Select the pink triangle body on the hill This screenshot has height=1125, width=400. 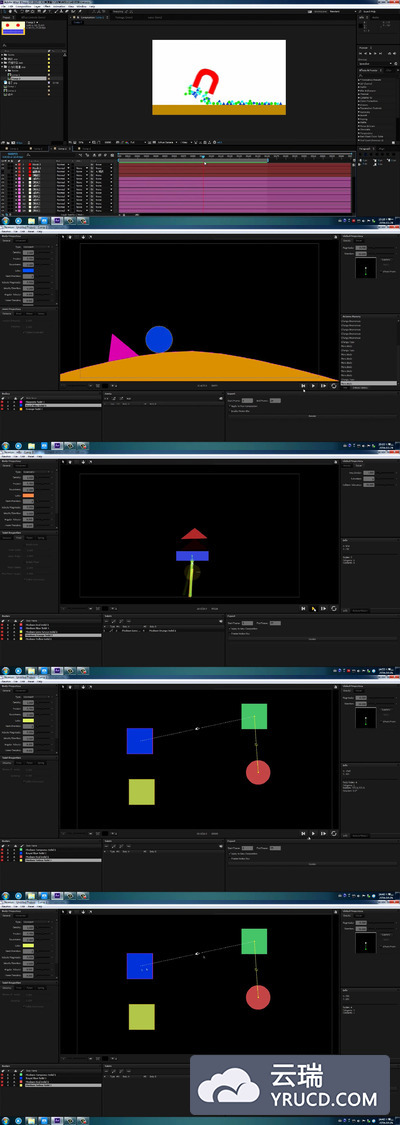click(120, 348)
